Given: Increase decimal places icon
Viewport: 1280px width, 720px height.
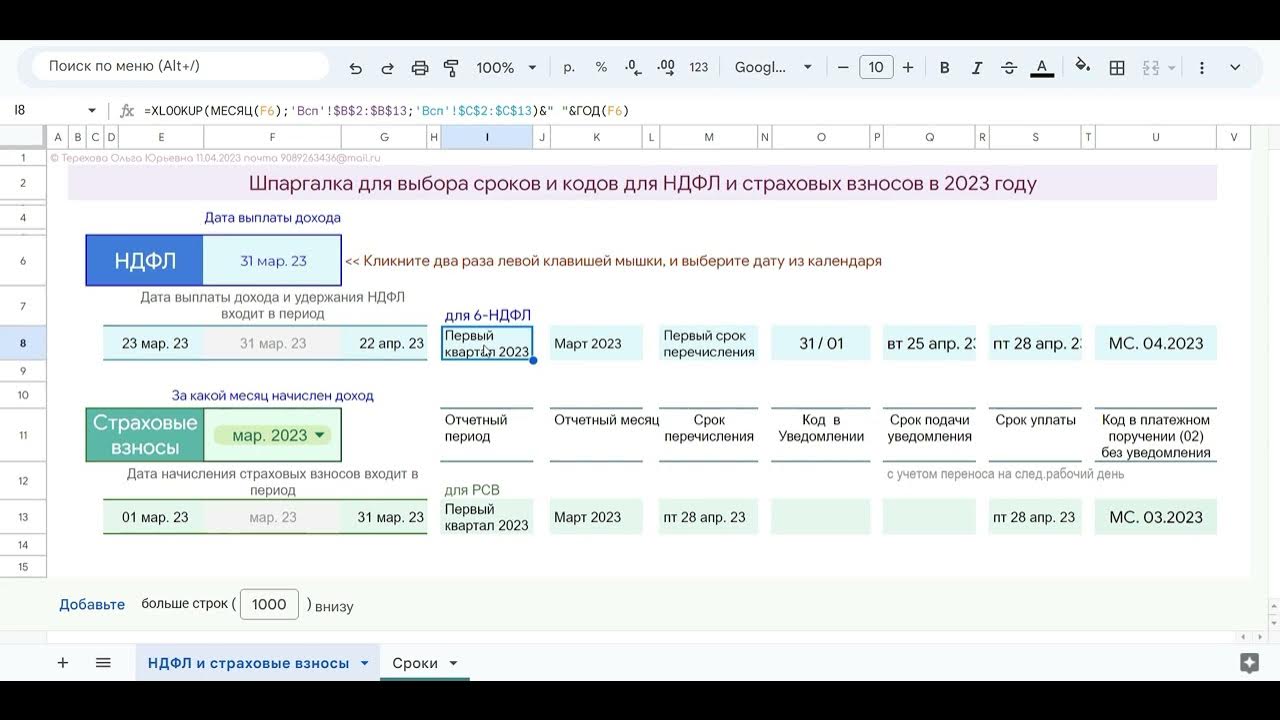Looking at the screenshot, I should tap(666, 67).
